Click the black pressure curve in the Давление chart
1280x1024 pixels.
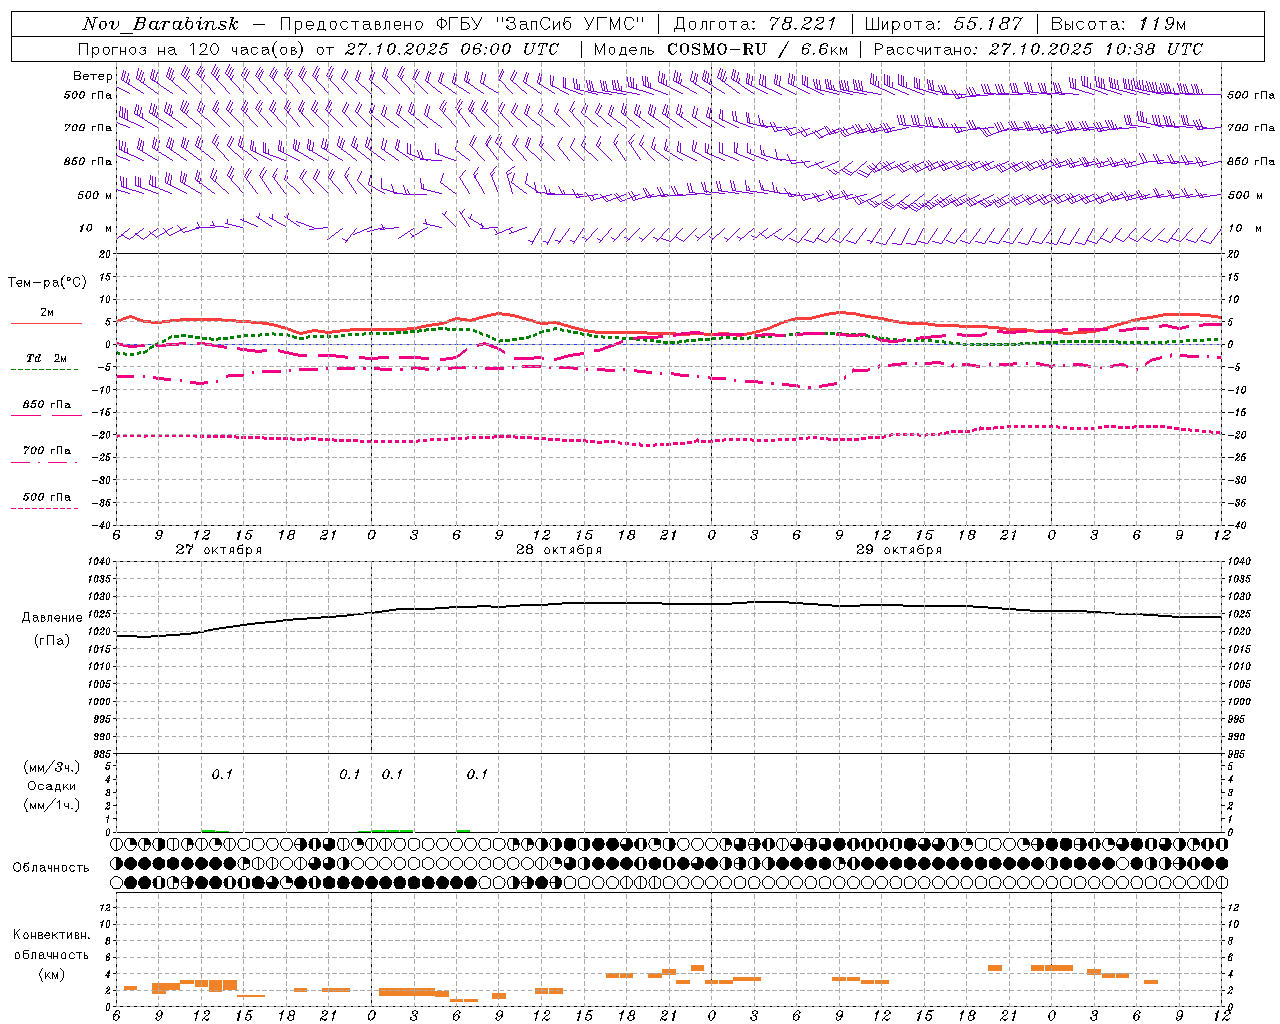tap(670, 603)
